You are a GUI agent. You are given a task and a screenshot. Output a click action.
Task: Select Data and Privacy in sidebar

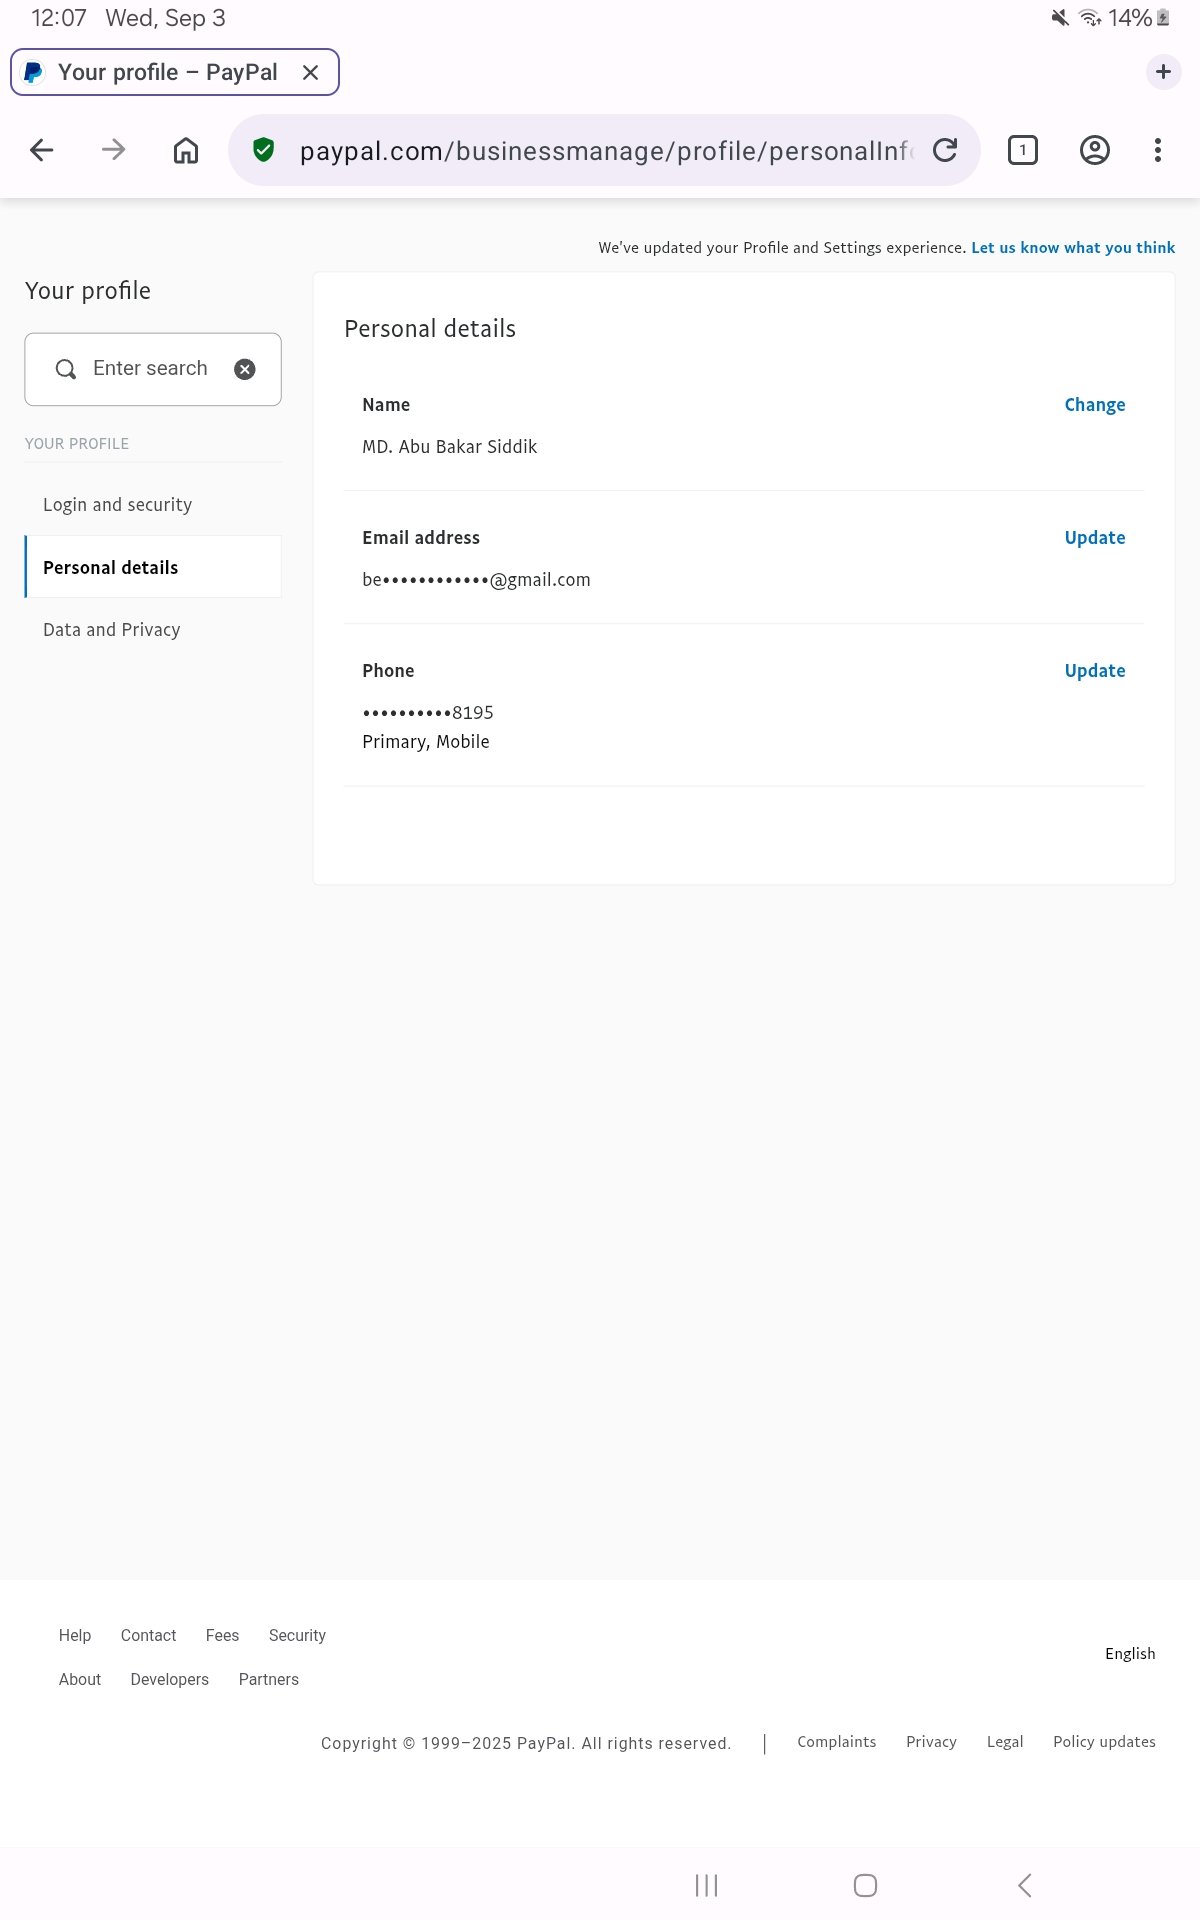pyautogui.click(x=111, y=630)
